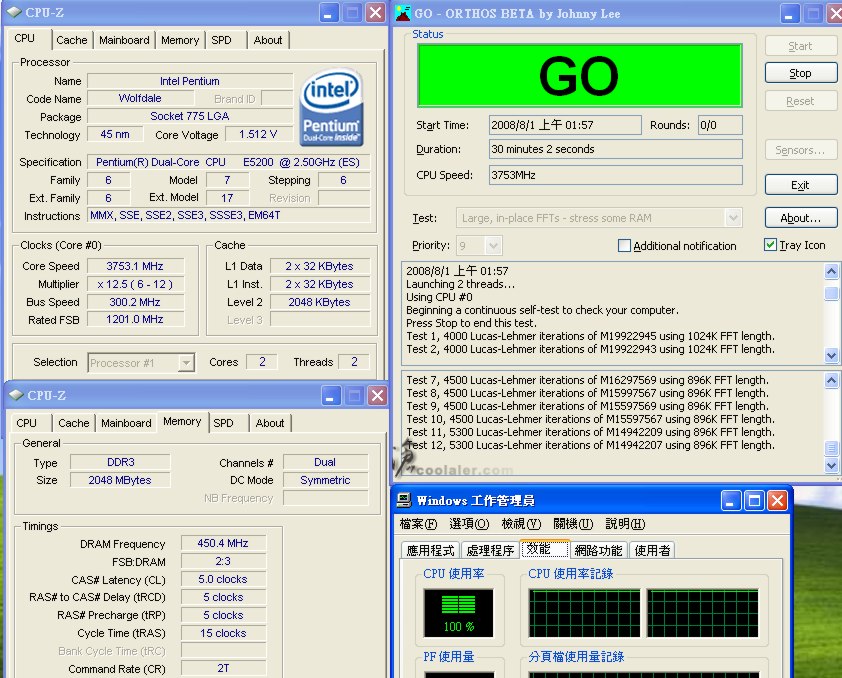The height and width of the screenshot is (678, 842).
Task: Click the DRAM Frequency value 450.4 MHz
Action: 223,543
